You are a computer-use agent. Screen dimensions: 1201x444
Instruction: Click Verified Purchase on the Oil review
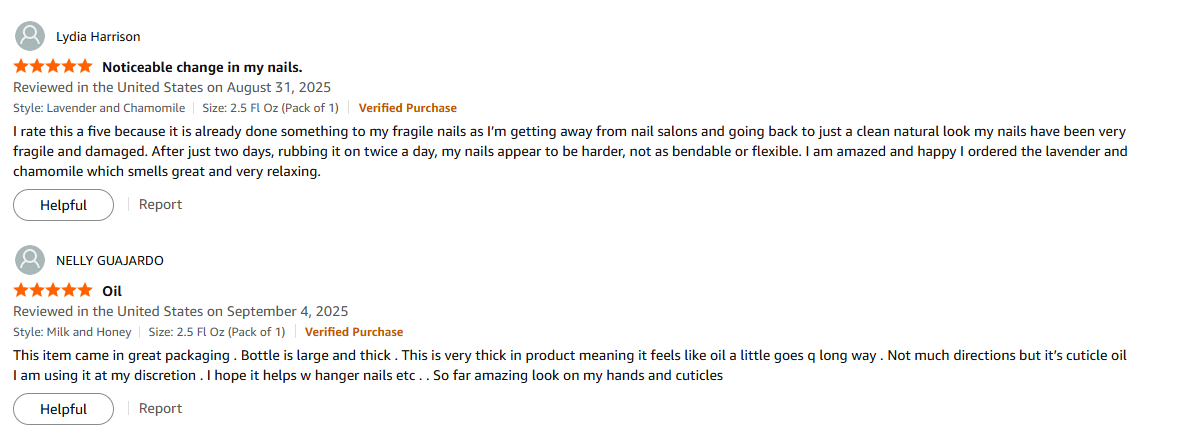pyautogui.click(x=354, y=332)
